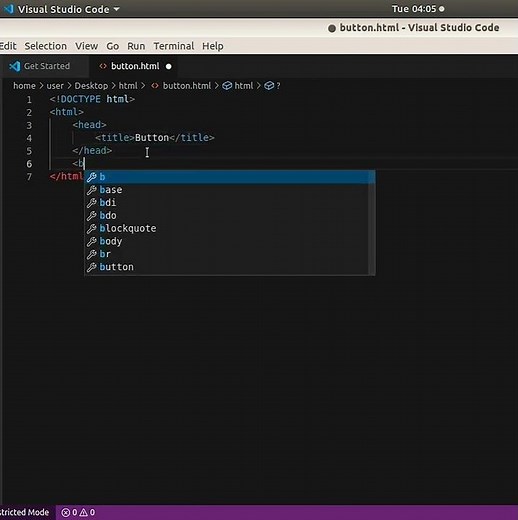The width and height of the screenshot is (518, 520).
Task: Click the html element symbol breadcrumb
Action: click(x=244, y=86)
